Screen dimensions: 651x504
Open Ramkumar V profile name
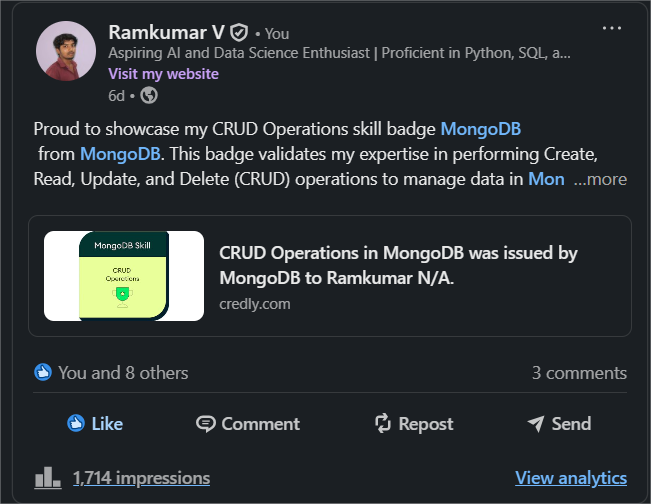pos(166,32)
